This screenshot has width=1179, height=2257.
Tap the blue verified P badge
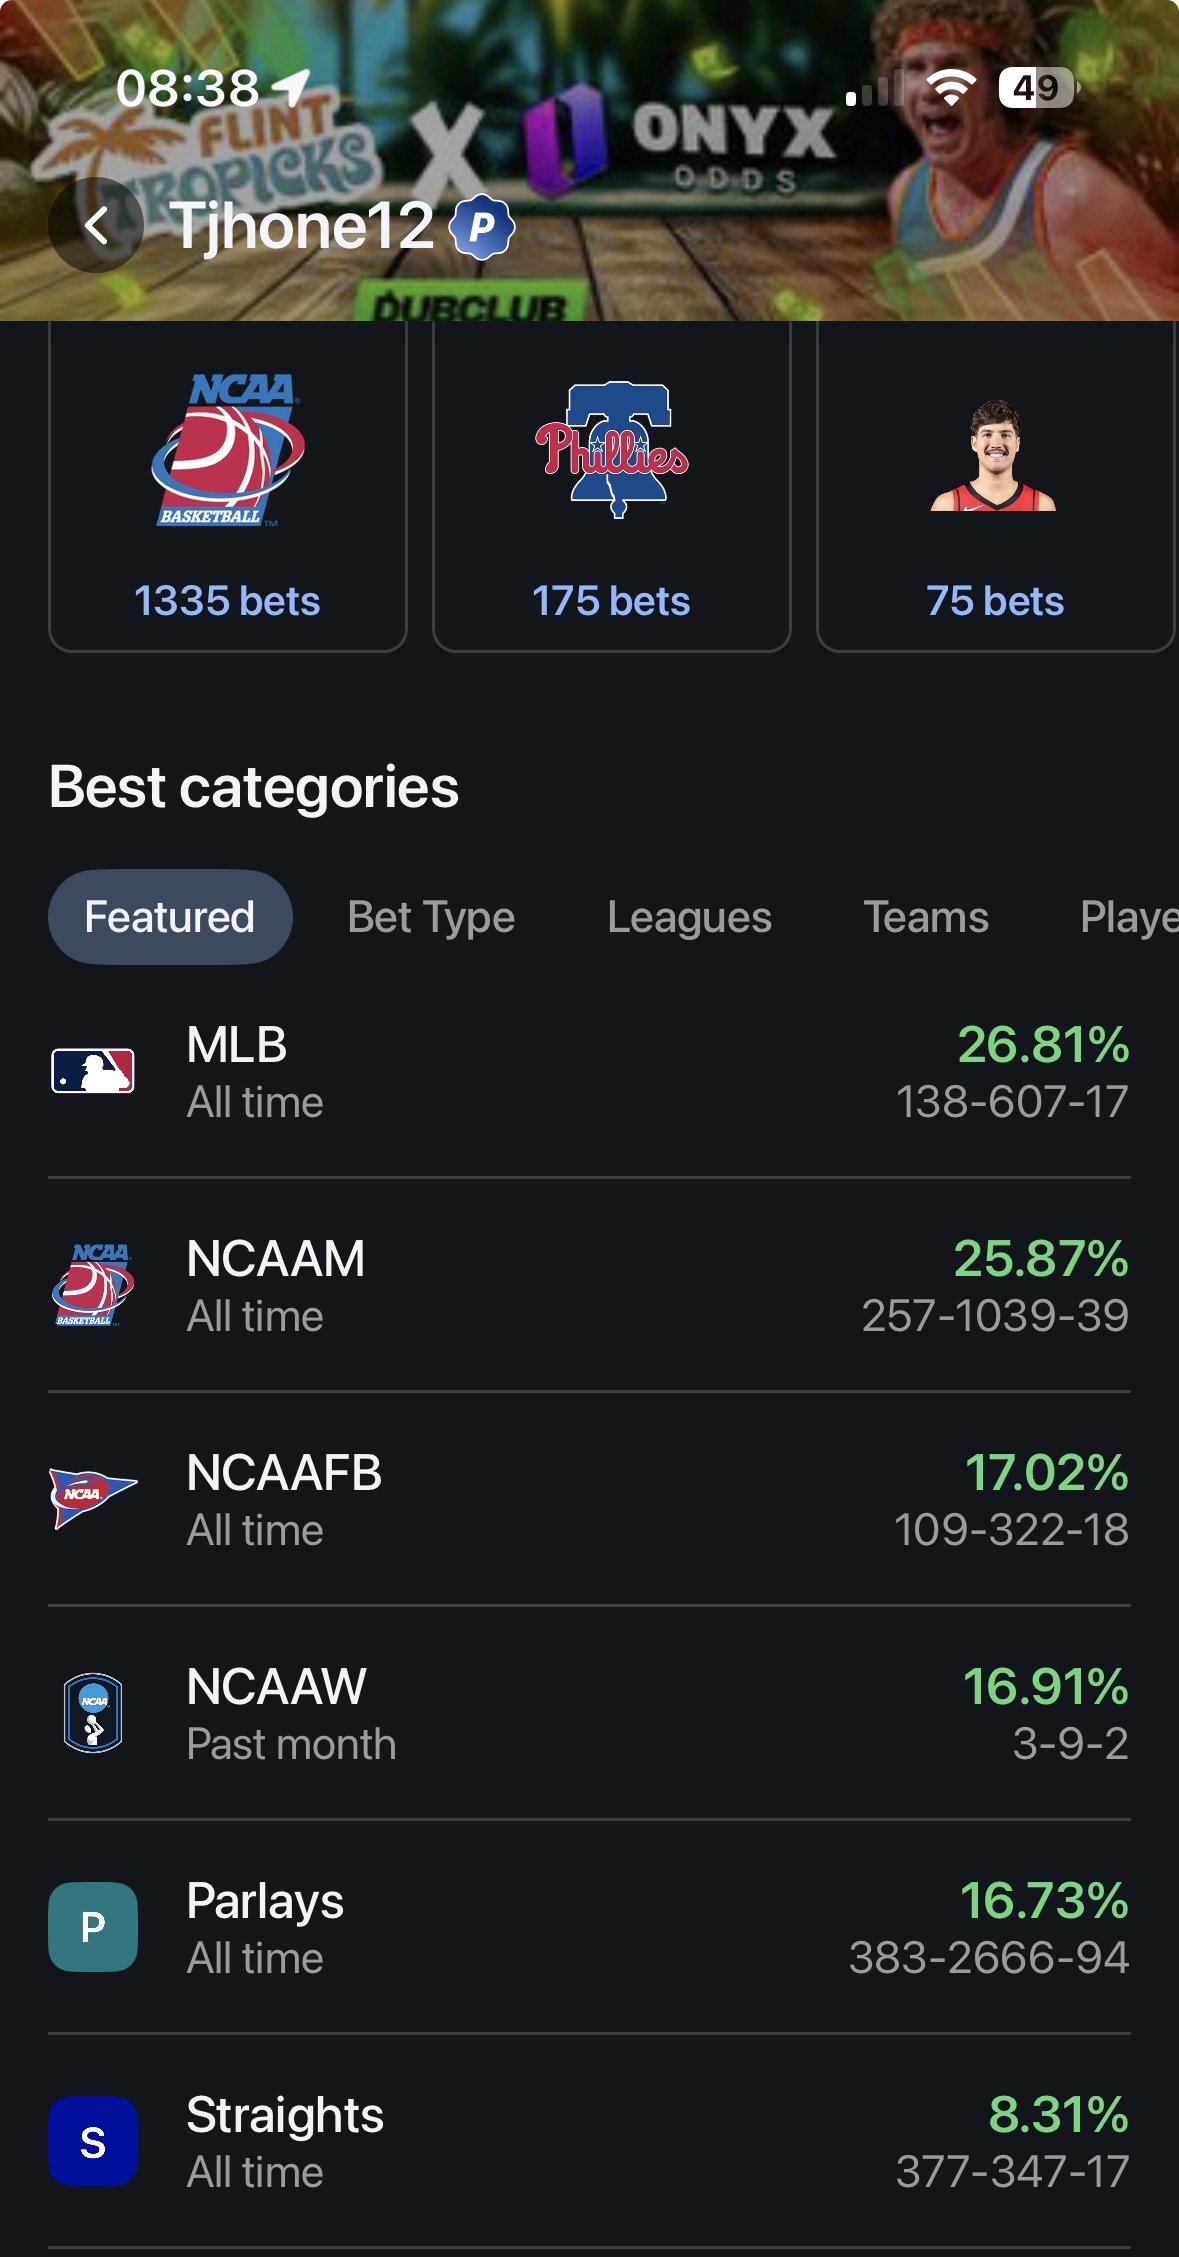[482, 227]
